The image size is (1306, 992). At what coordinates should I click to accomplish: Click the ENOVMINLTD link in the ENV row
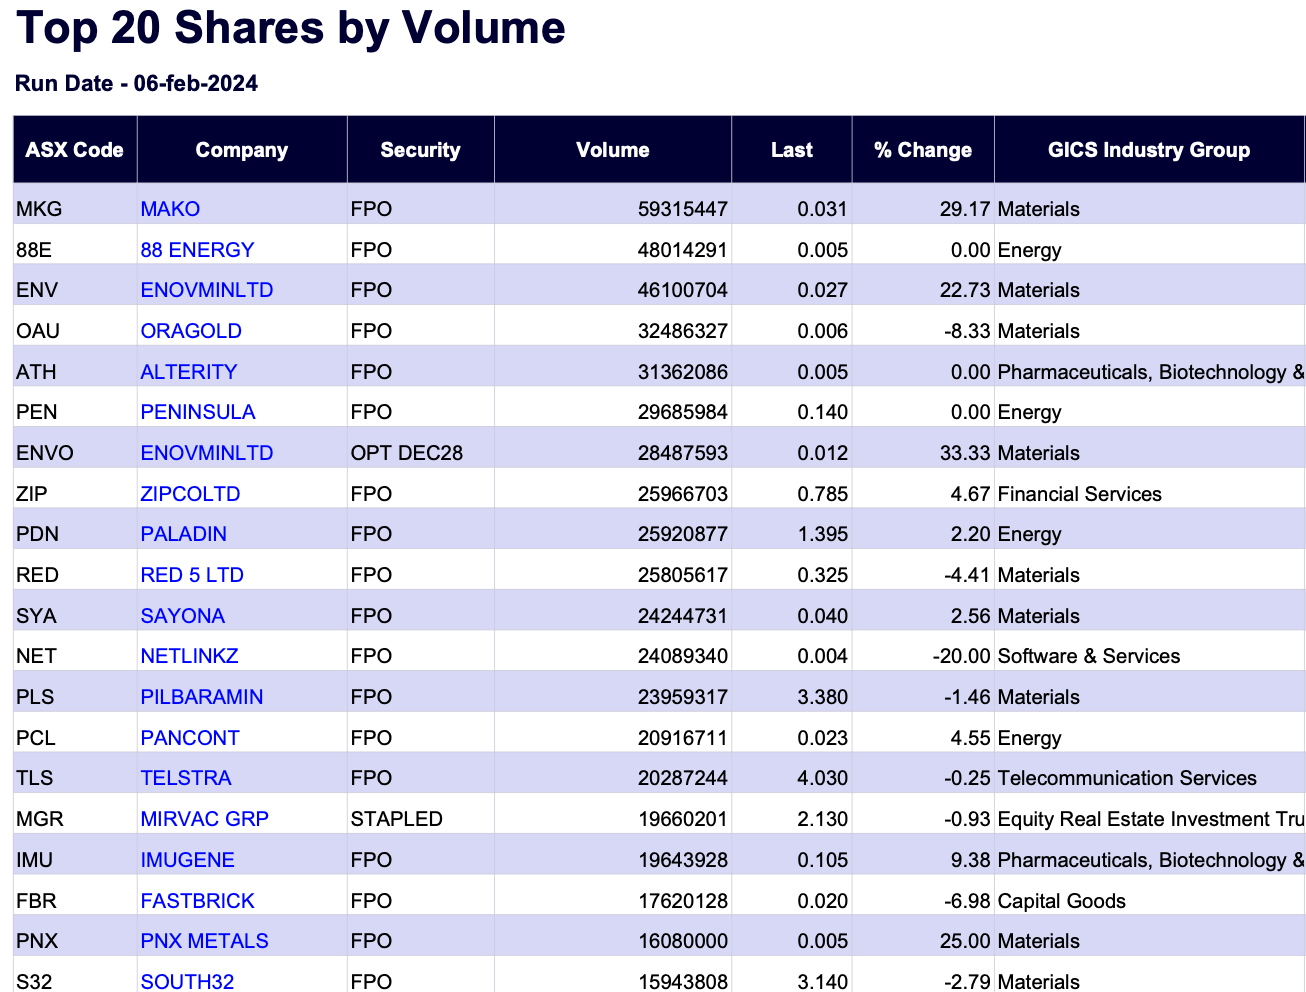tap(207, 290)
